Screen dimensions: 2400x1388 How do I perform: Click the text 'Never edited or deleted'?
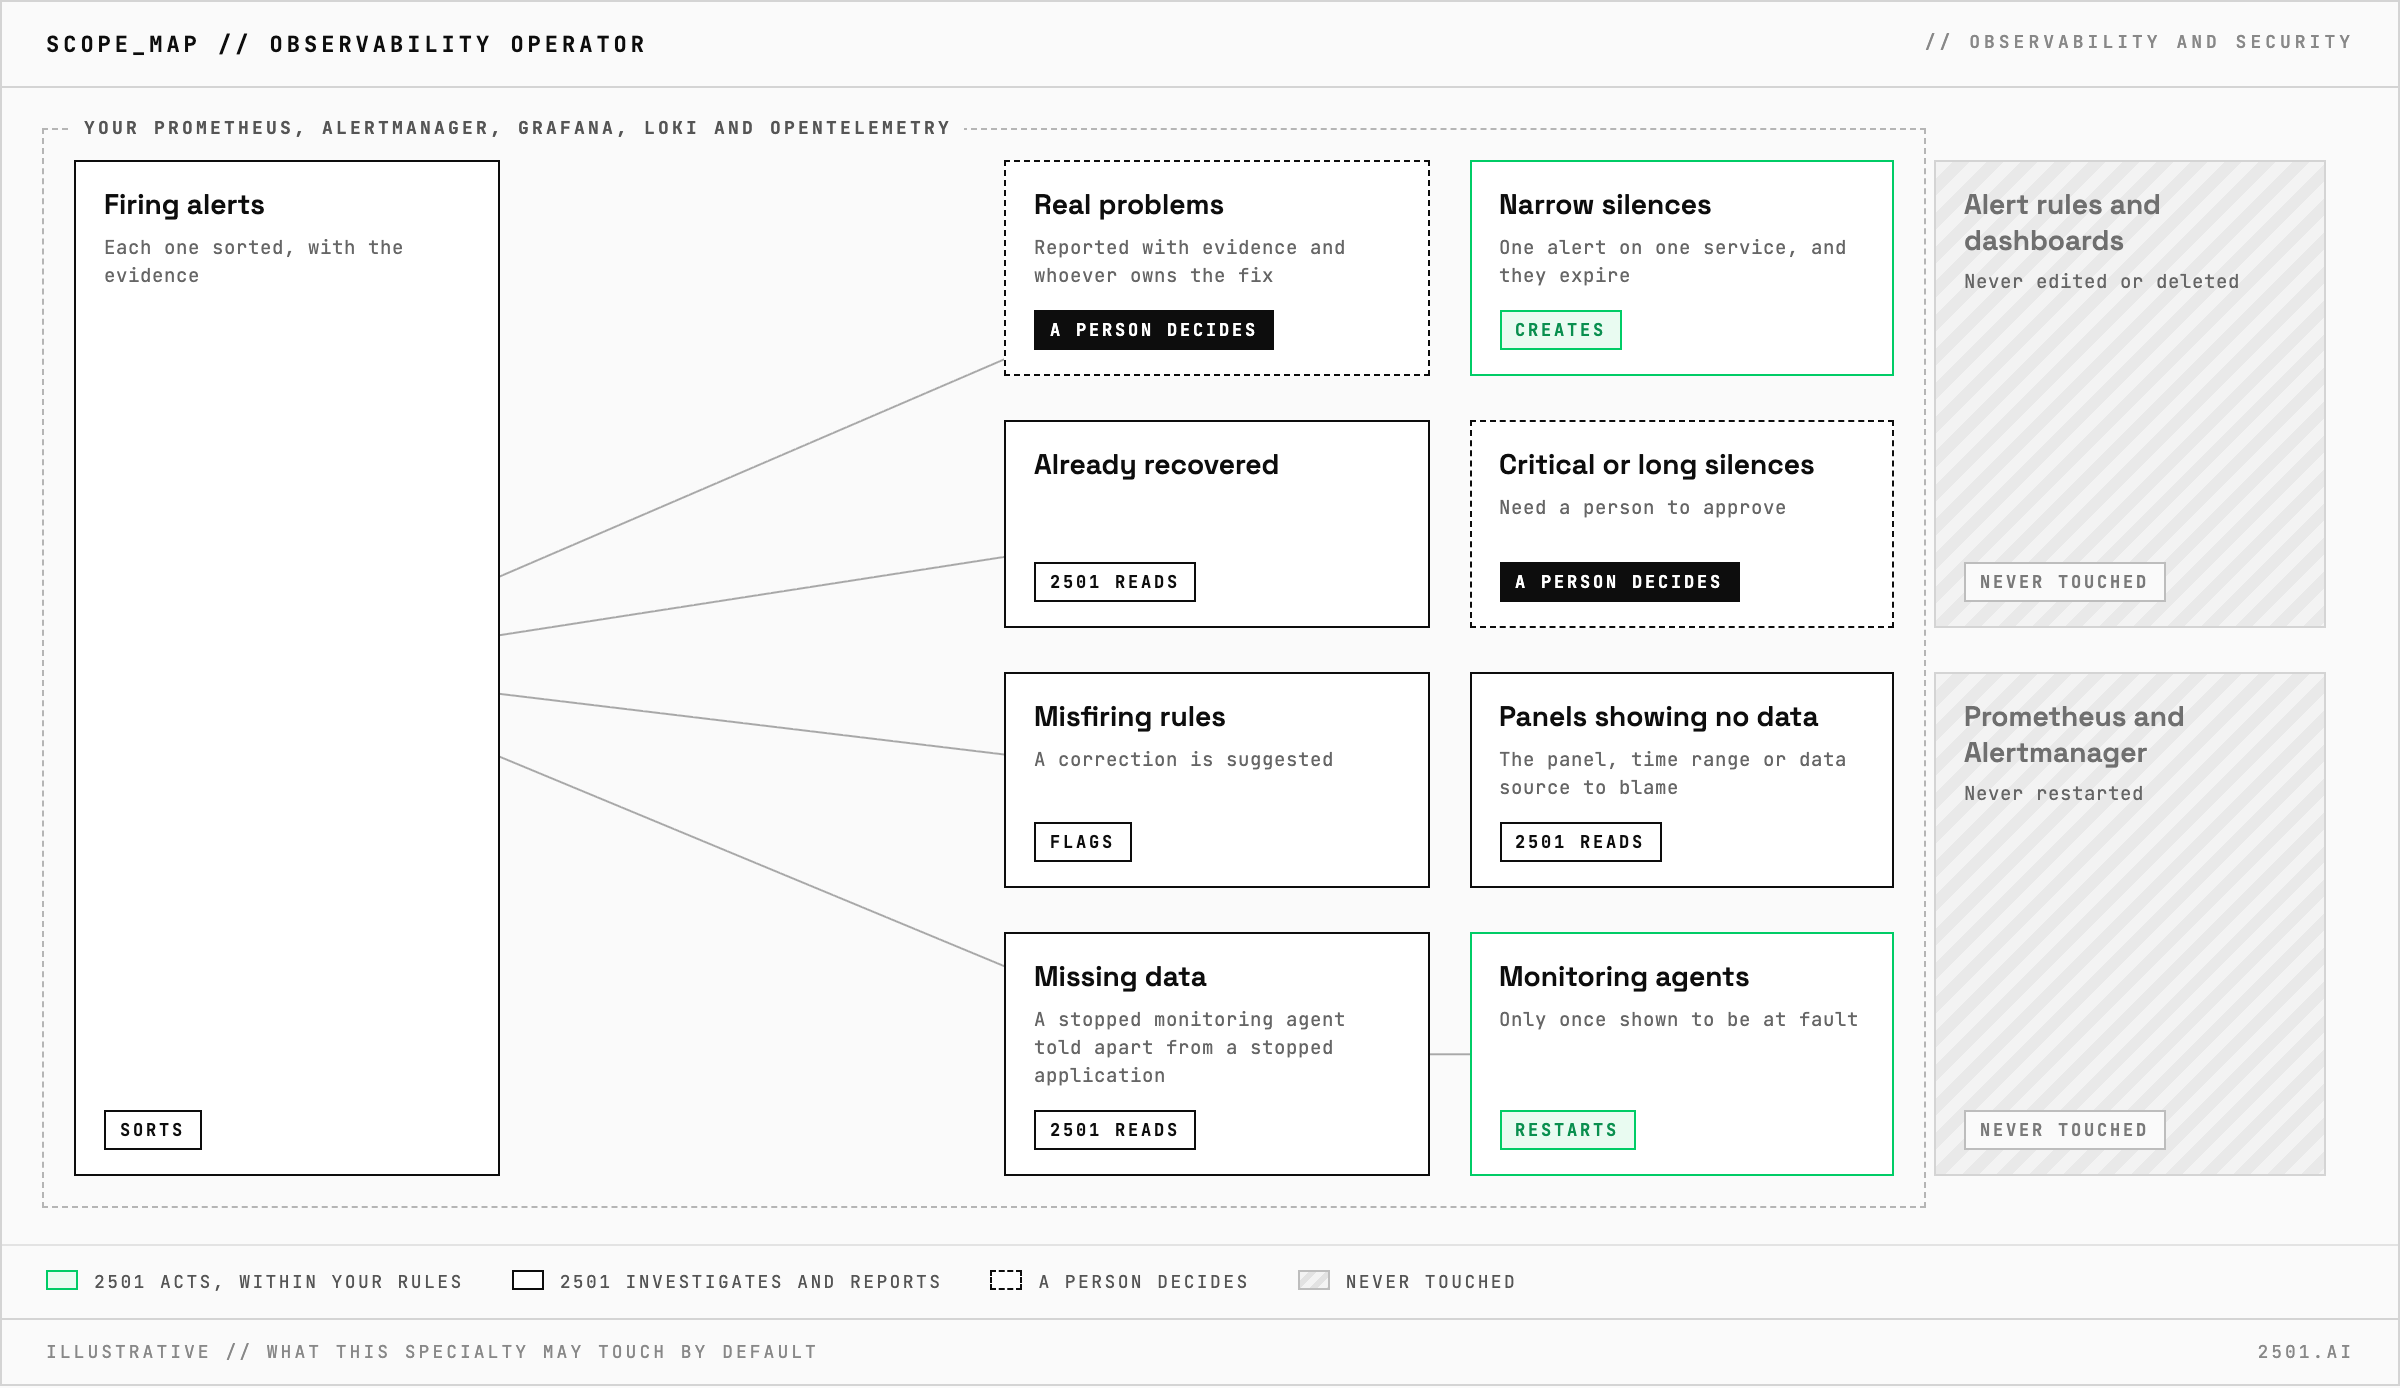click(x=2102, y=282)
